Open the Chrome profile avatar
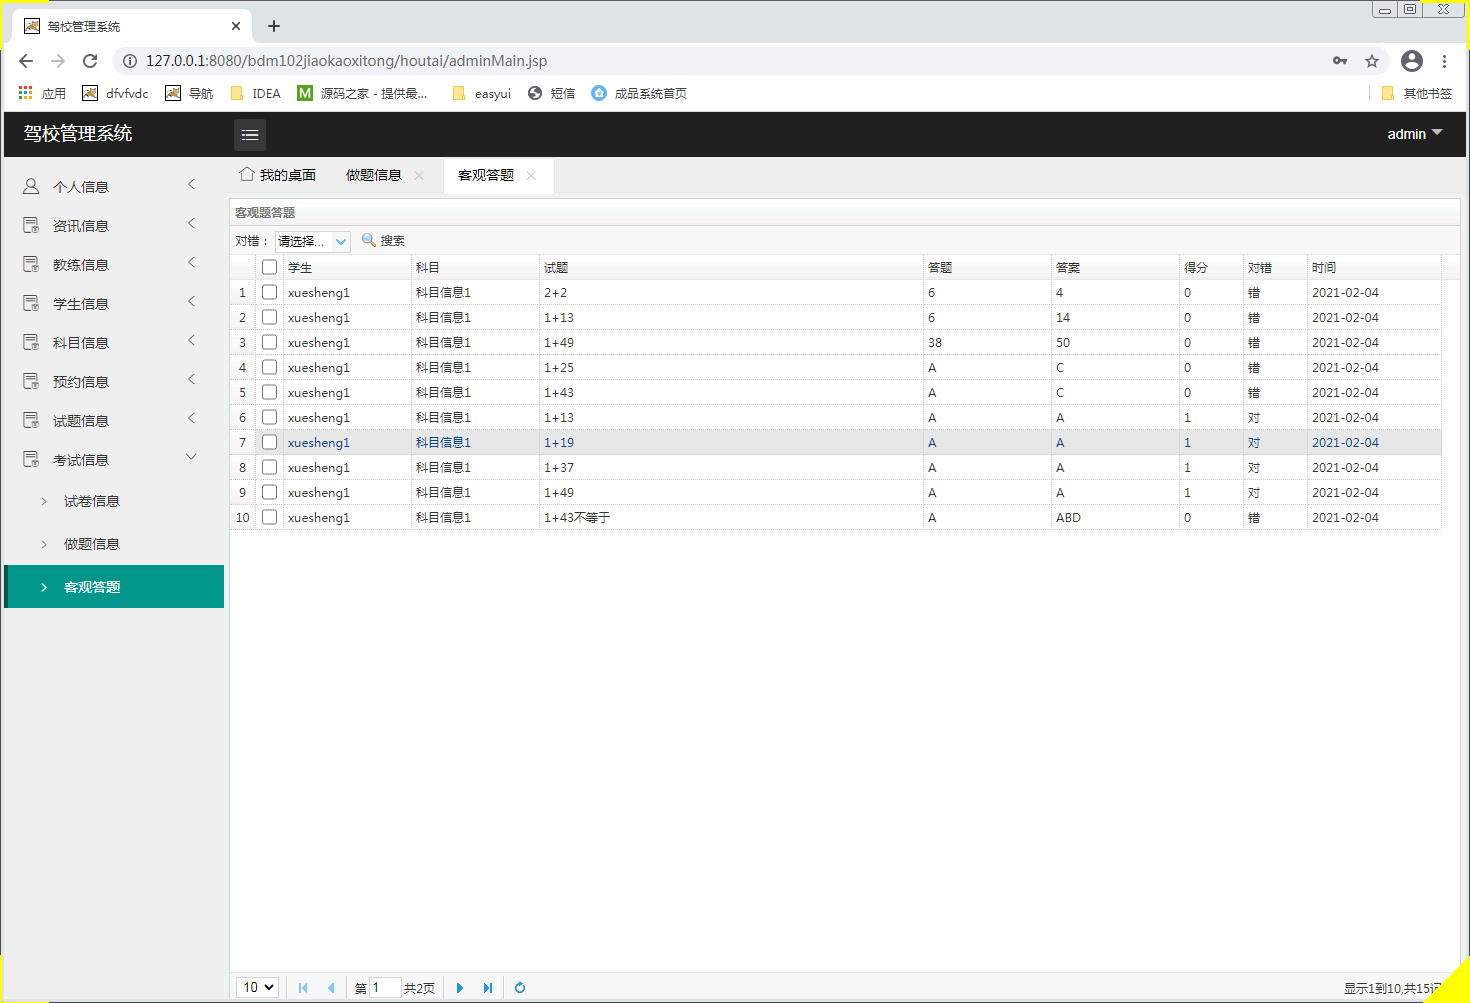The height and width of the screenshot is (1003, 1470). tap(1412, 61)
